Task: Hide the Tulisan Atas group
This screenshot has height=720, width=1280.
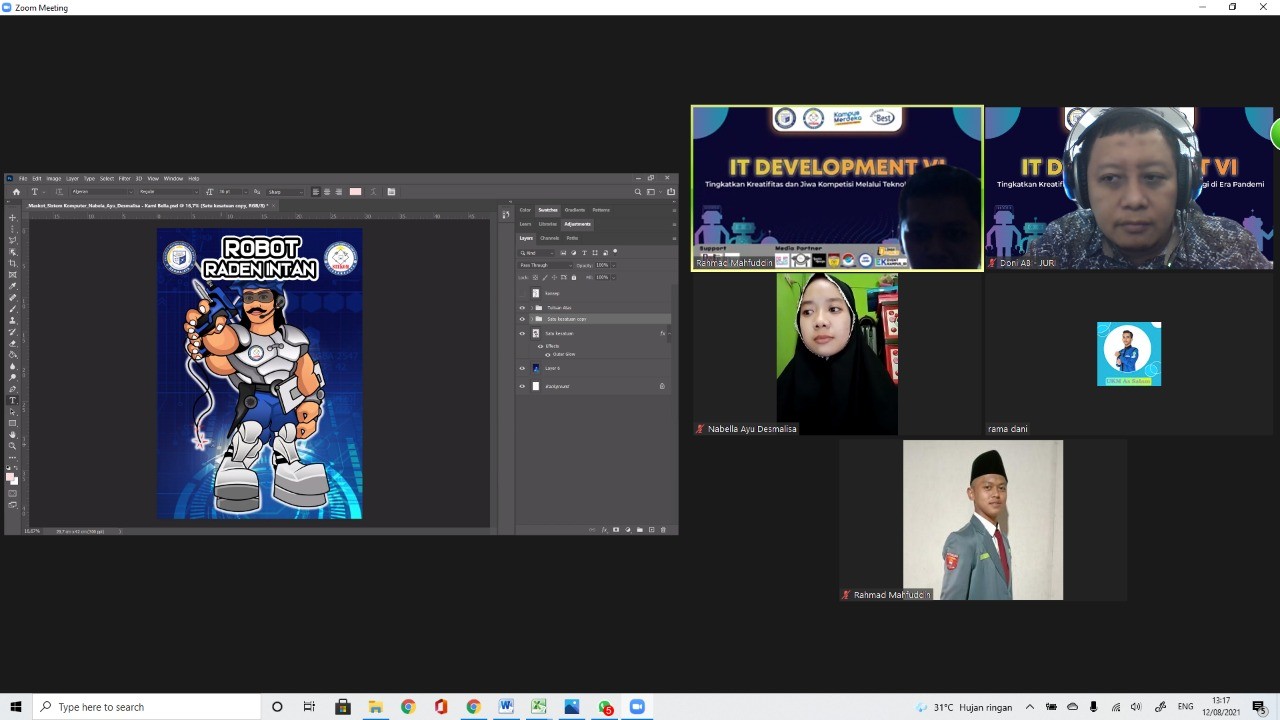Action: [x=522, y=308]
